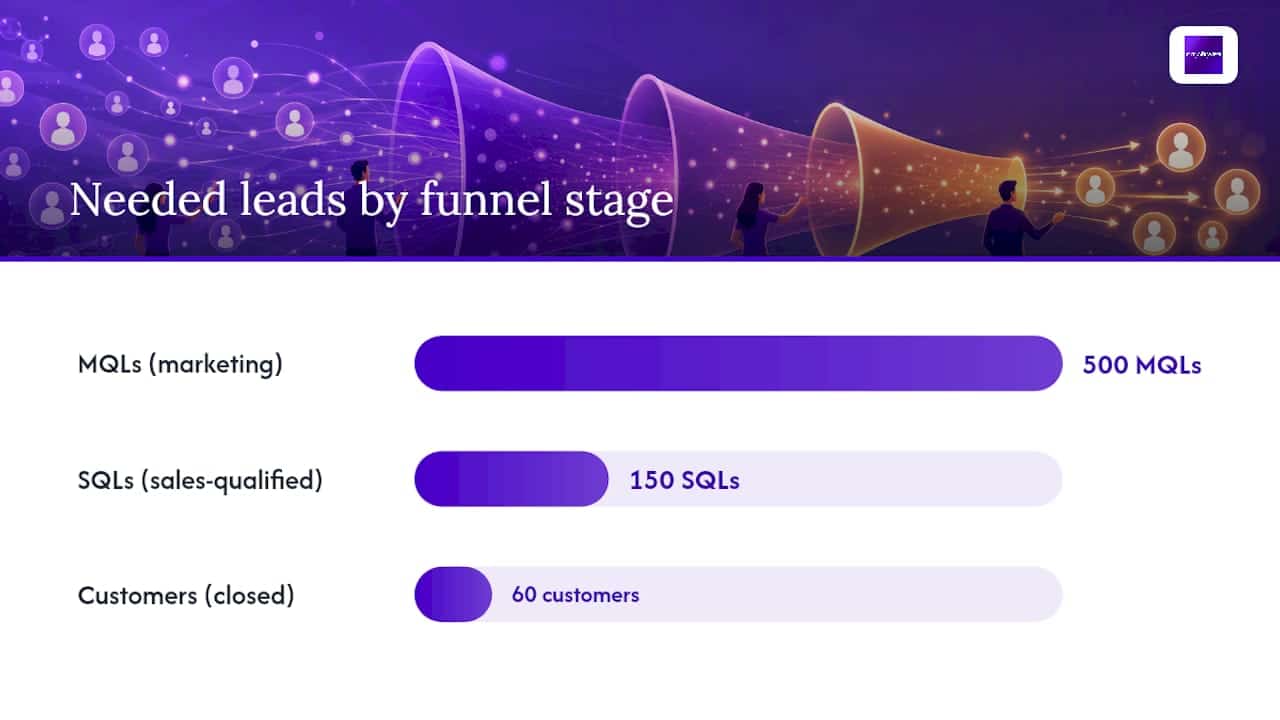Viewport: 1280px width, 720px height.
Task: Click the slide title Needed leads by funnel stage
Action: click(371, 200)
